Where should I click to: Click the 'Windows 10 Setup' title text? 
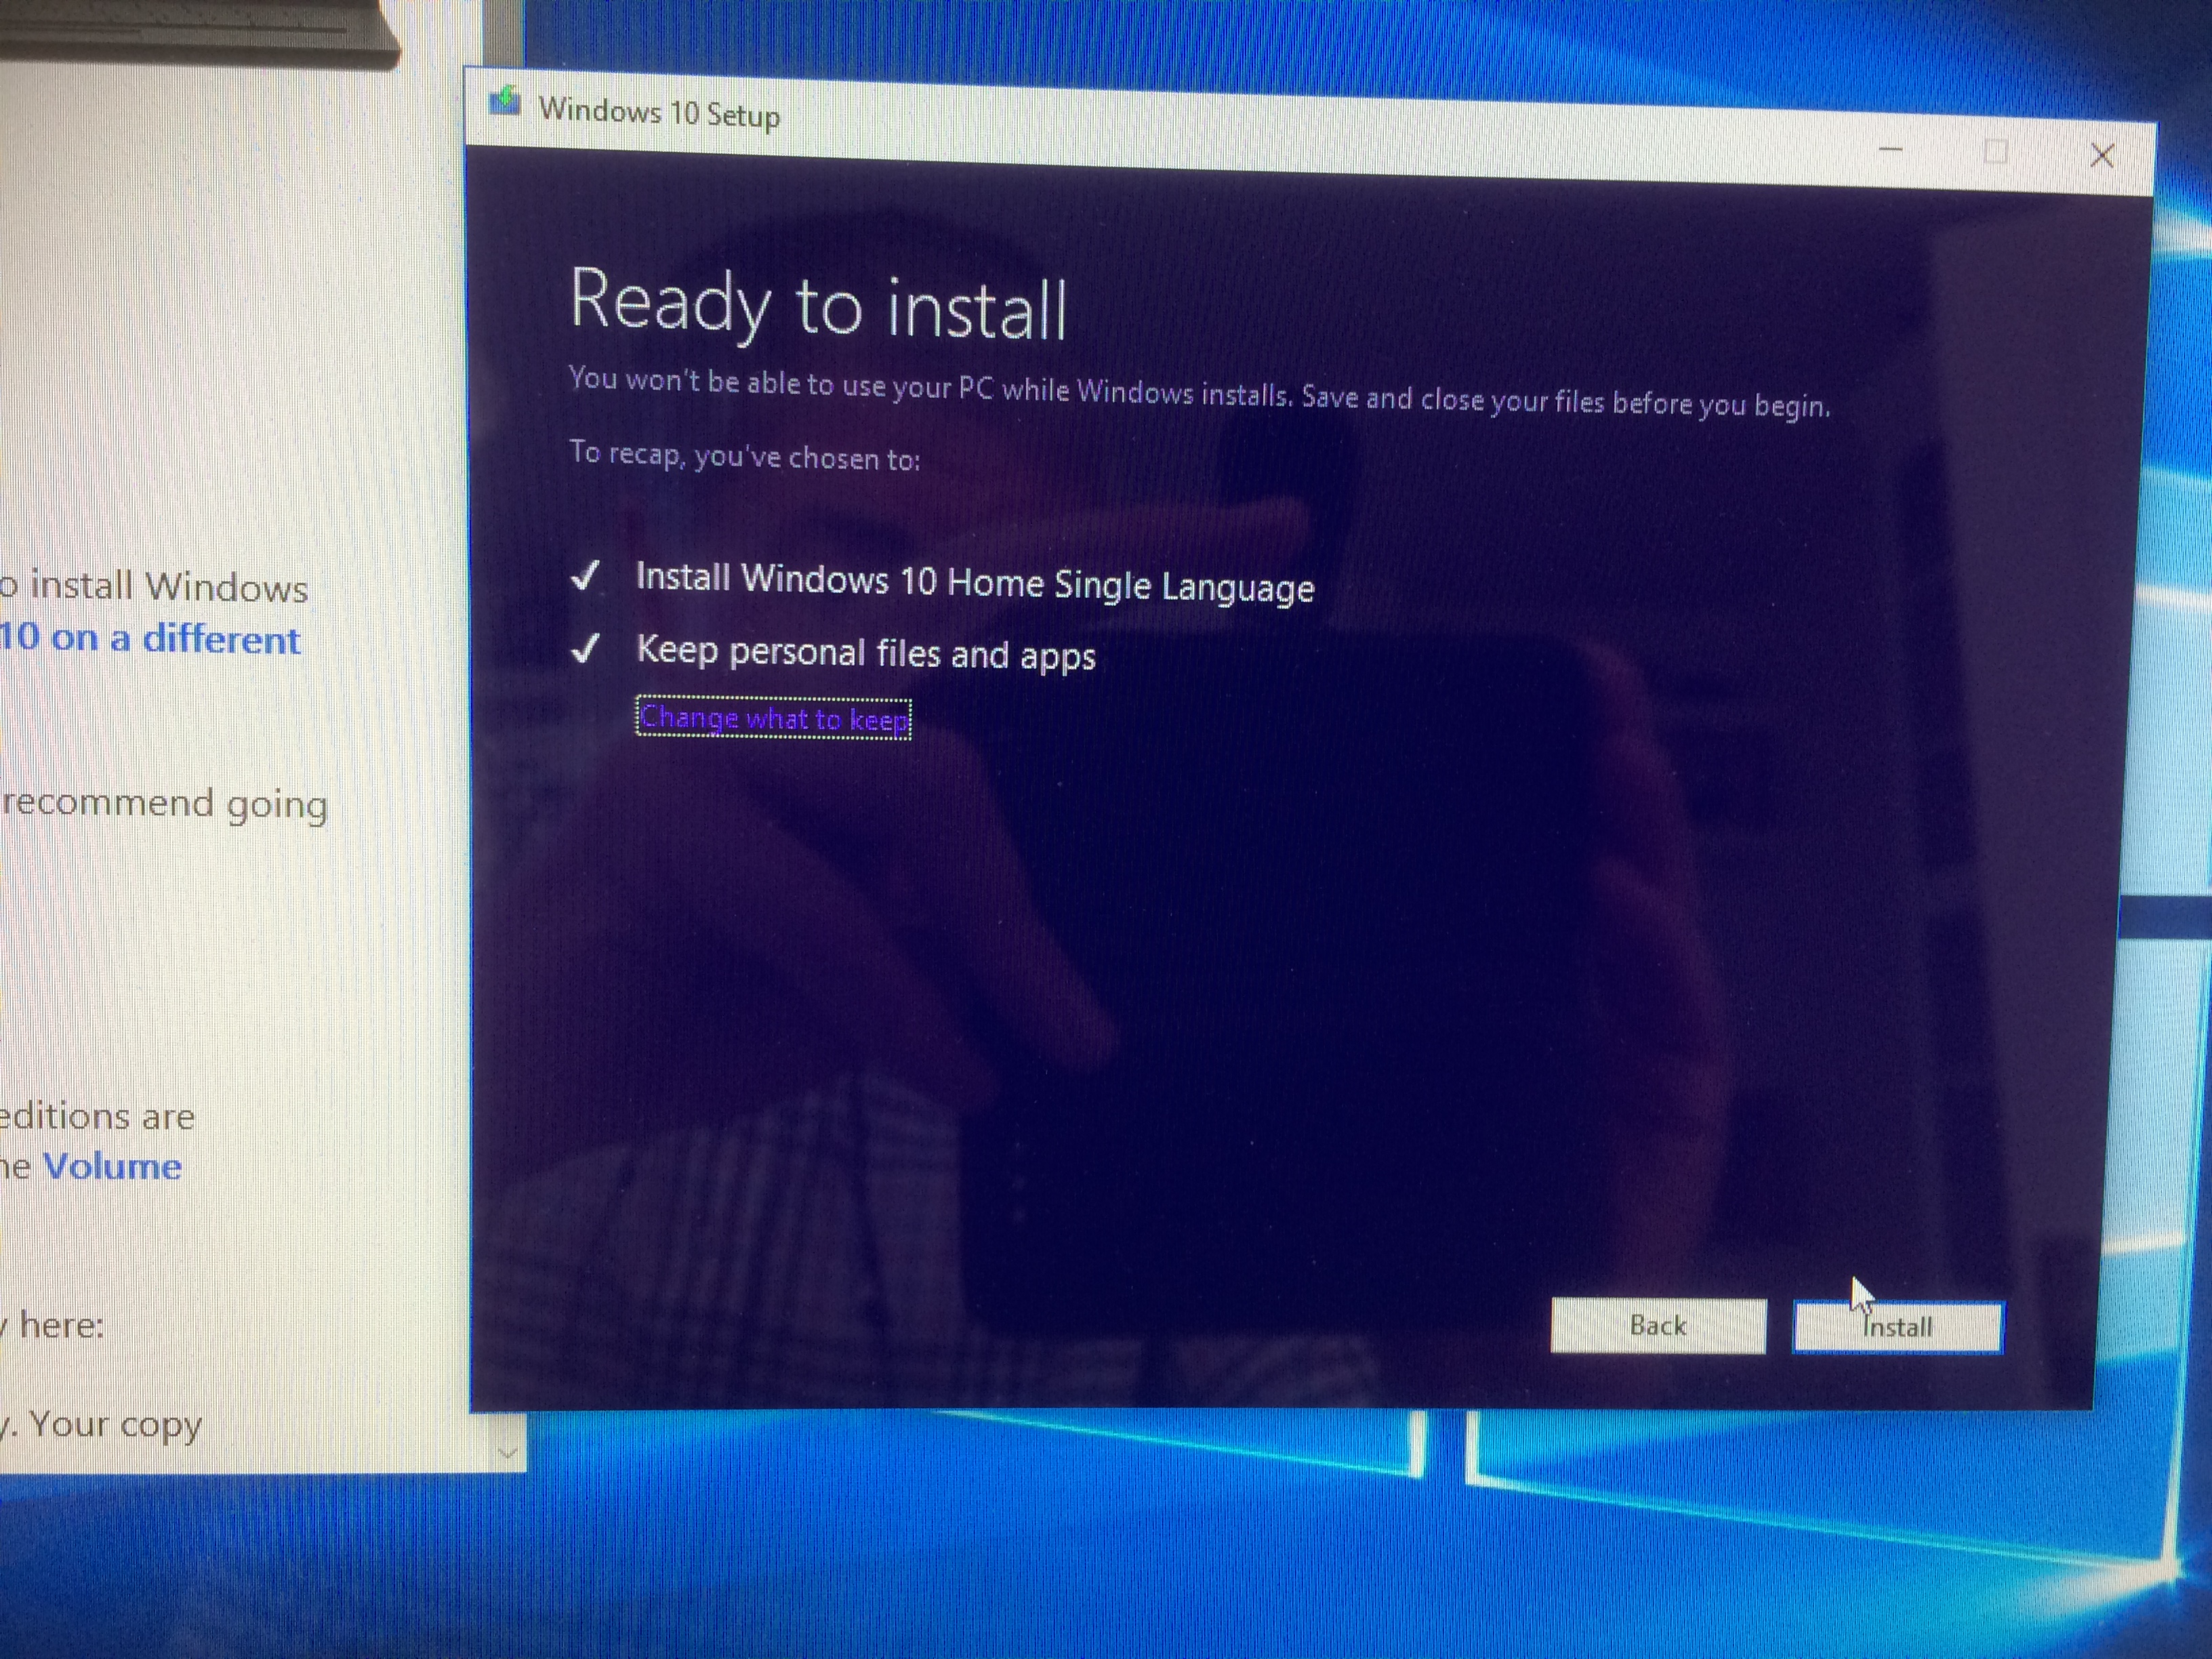(659, 112)
